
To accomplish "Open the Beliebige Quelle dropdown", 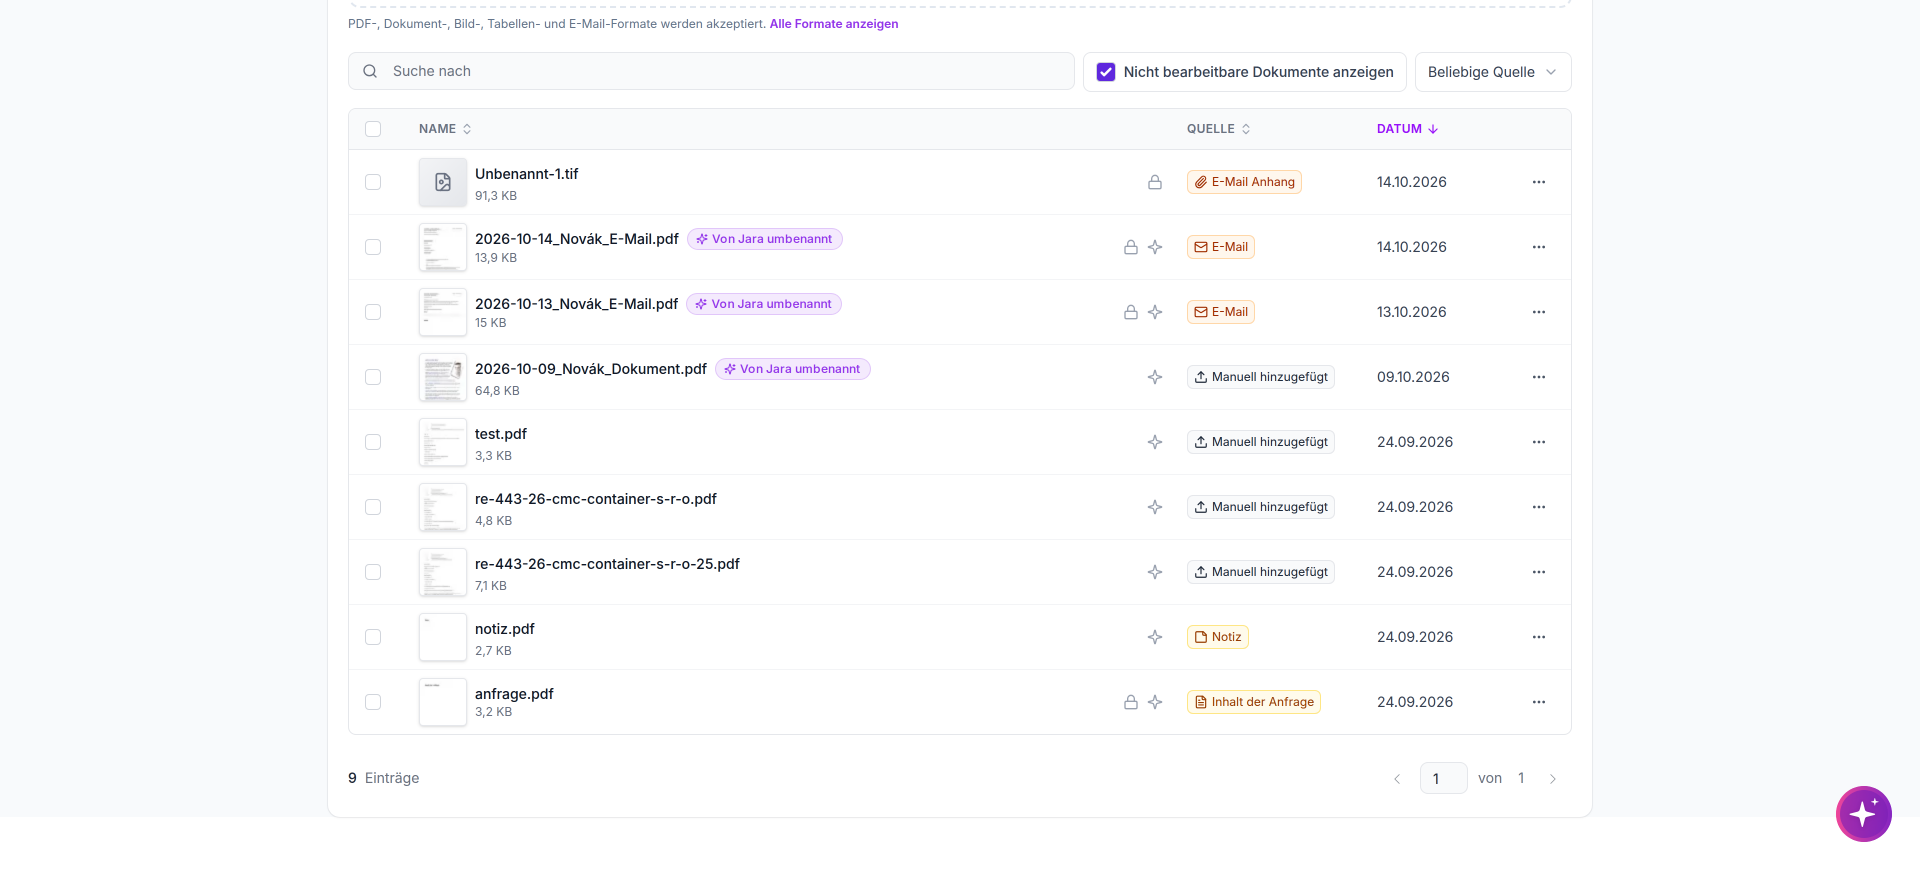I will pyautogui.click(x=1493, y=72).
